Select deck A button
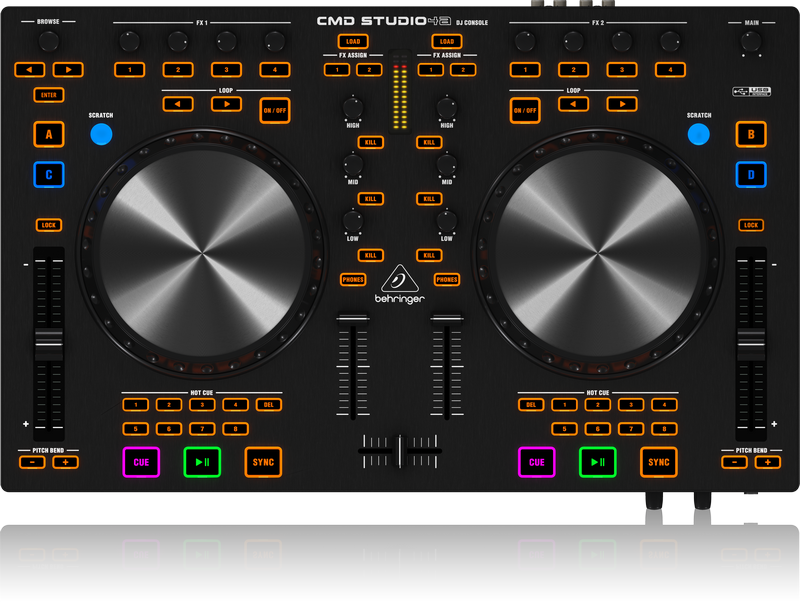Viewport: 800px width, 602px height. point(49,134)
